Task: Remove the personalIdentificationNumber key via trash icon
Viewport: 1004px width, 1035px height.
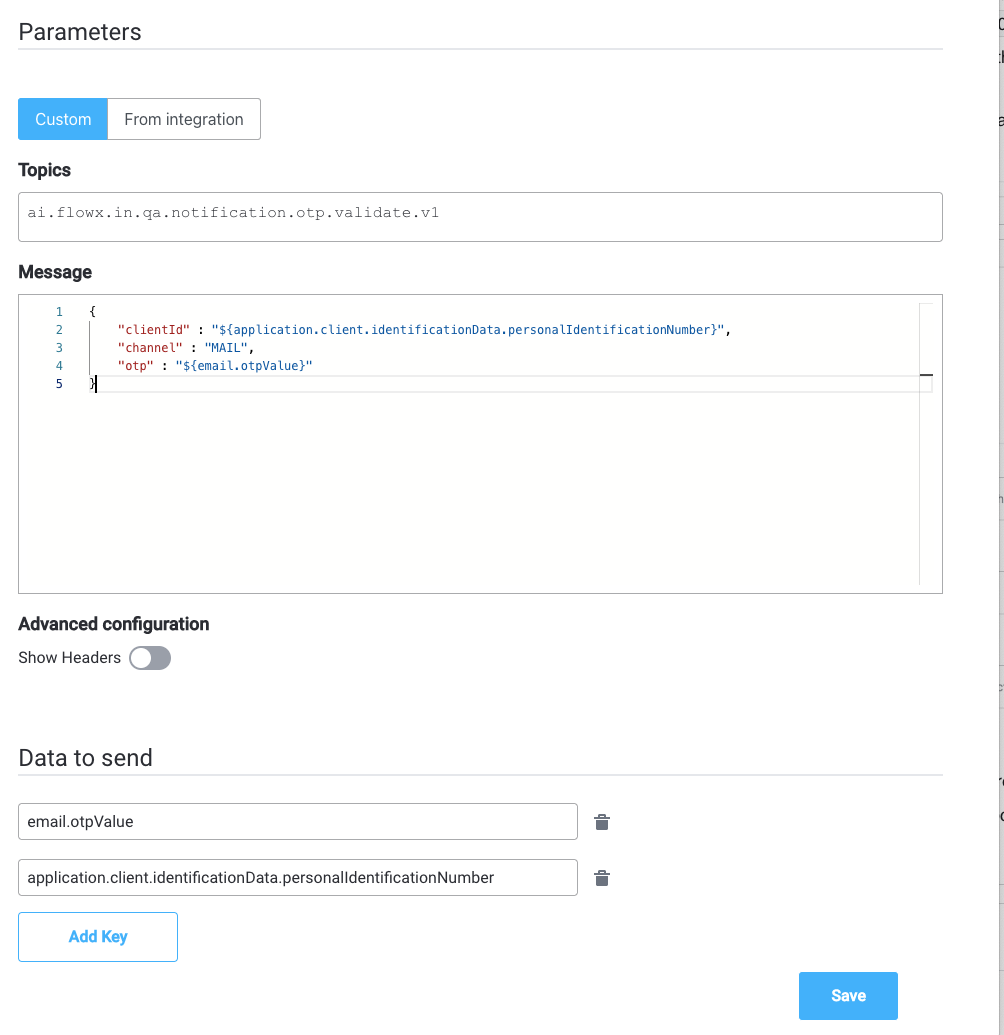Action: pyautogui.click(x=601, y=878)
